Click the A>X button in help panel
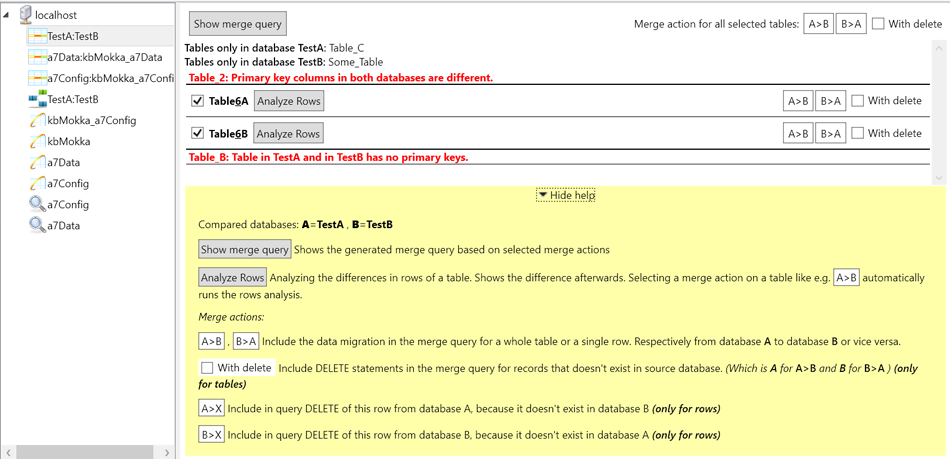Viewport: 950px width, 459px height. tap(211, 408)
